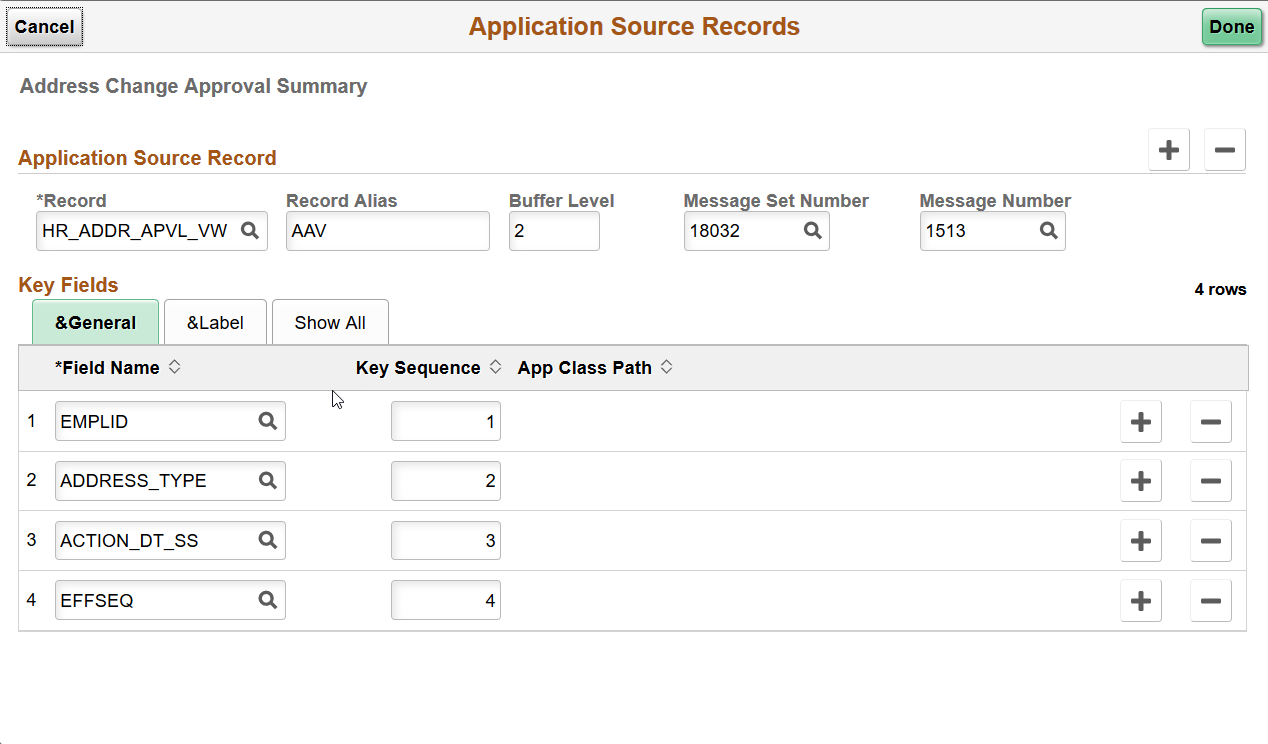
Task: Open the EMPLID field lookup
Action: tap(267, 421)
